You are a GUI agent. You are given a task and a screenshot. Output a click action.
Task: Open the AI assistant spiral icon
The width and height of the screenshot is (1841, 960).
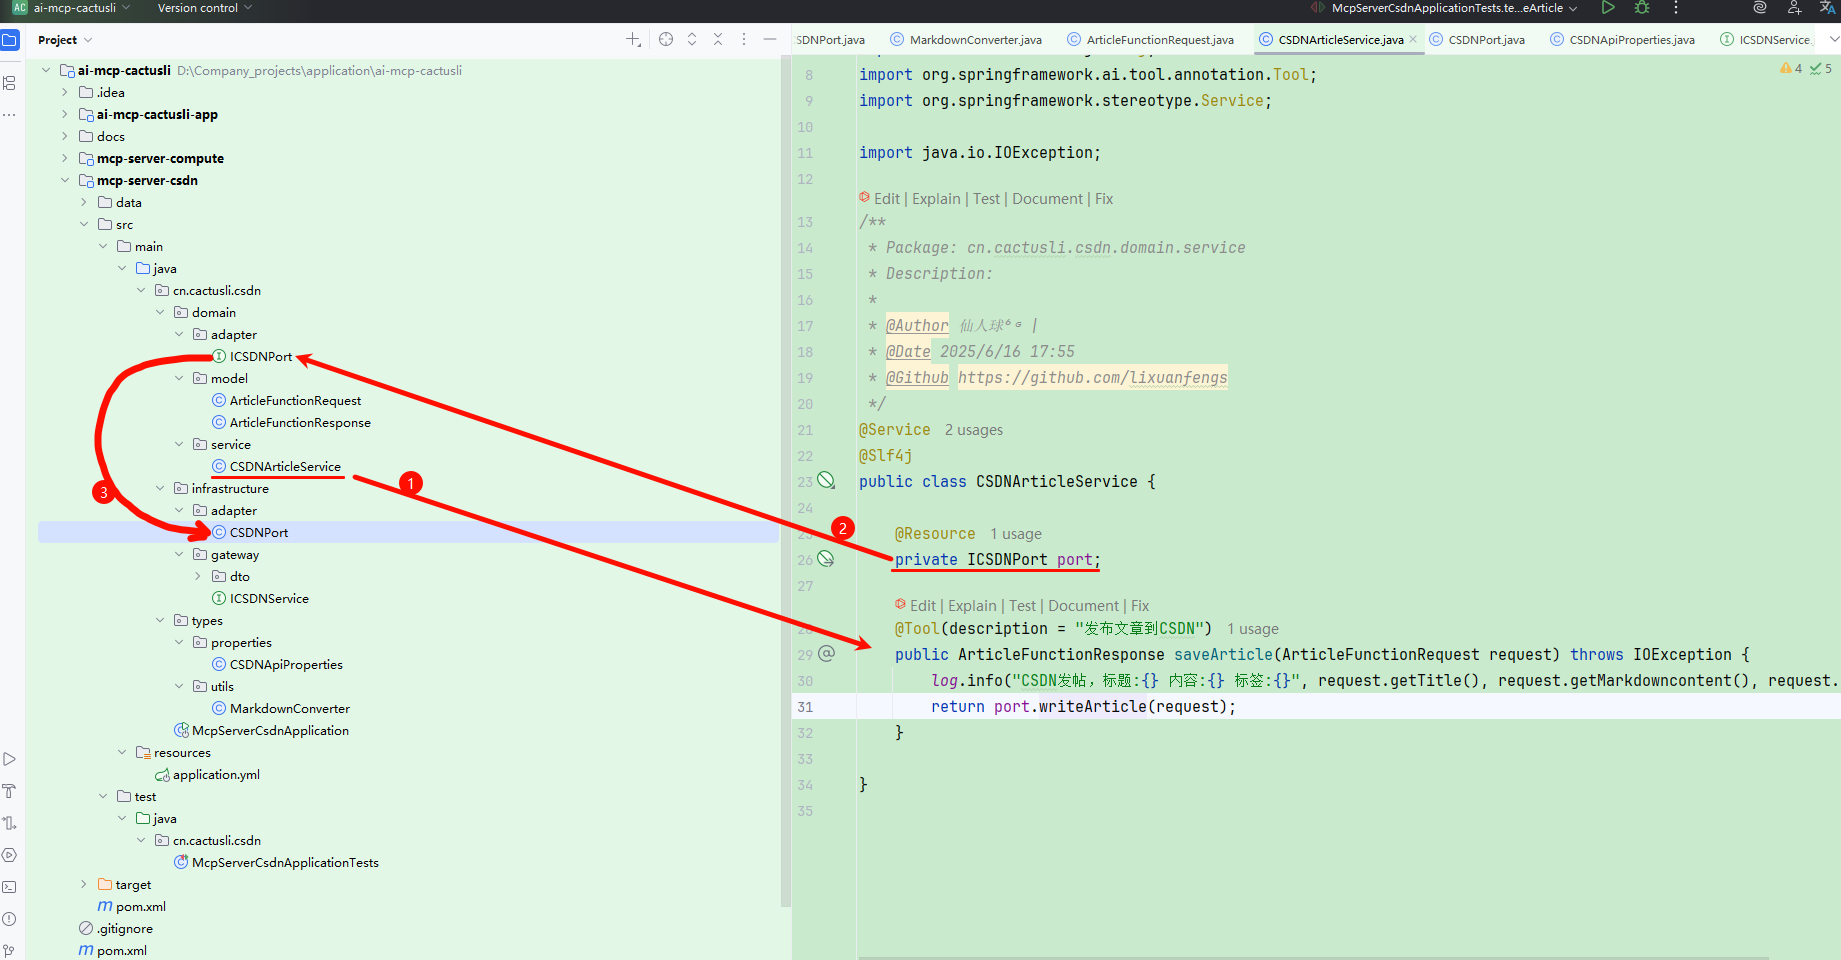click(1760, 8)
